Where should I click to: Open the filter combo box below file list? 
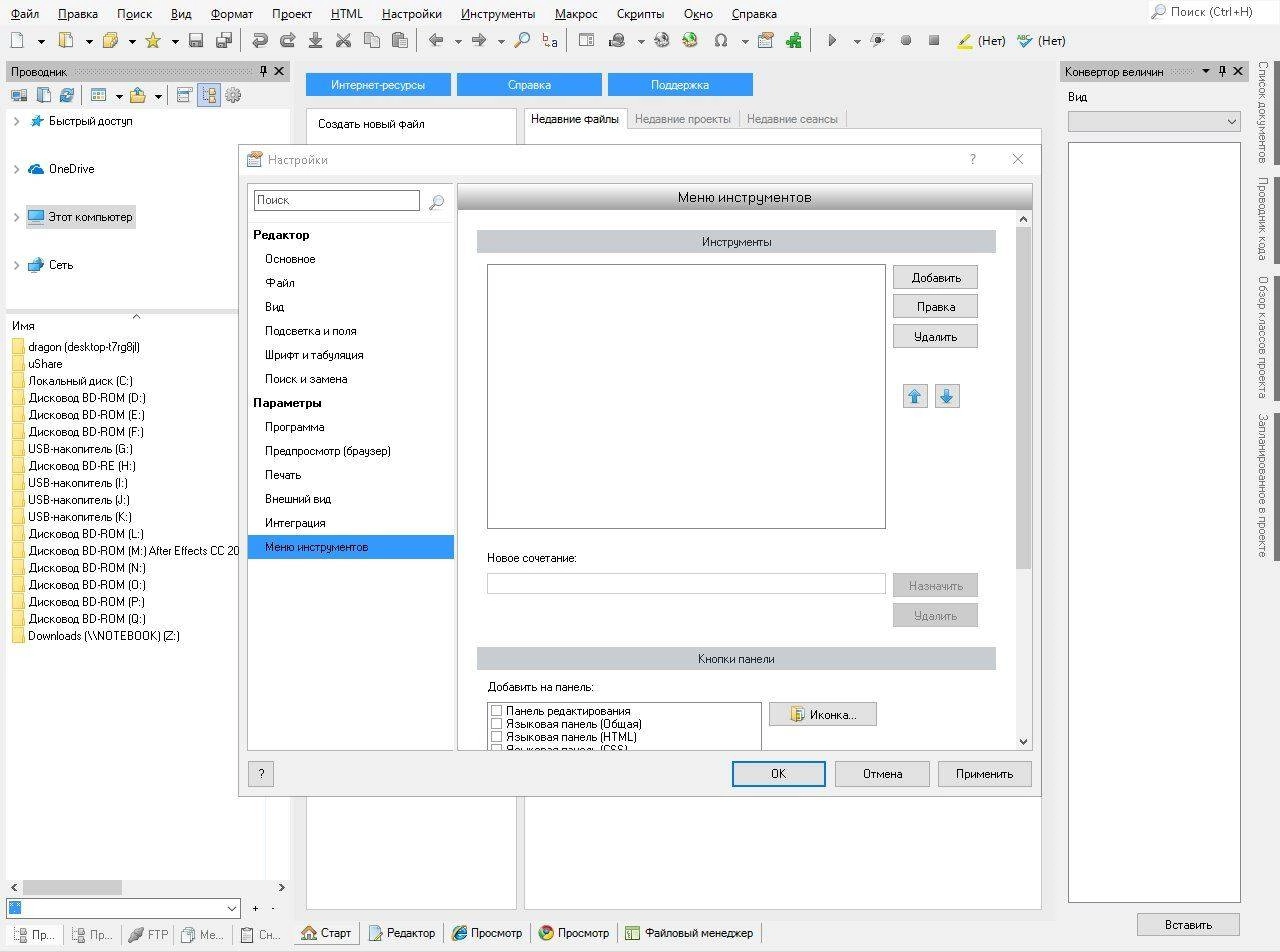point(124,908)
